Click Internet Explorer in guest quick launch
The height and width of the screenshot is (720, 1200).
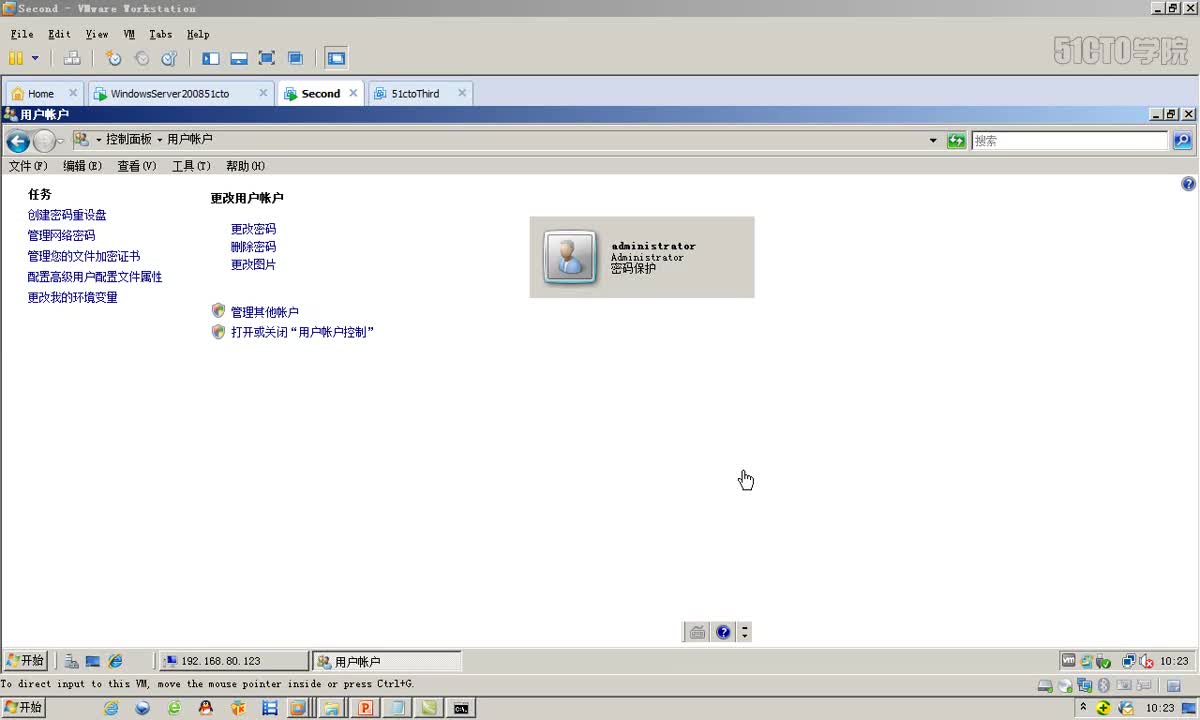coord(116,661)
